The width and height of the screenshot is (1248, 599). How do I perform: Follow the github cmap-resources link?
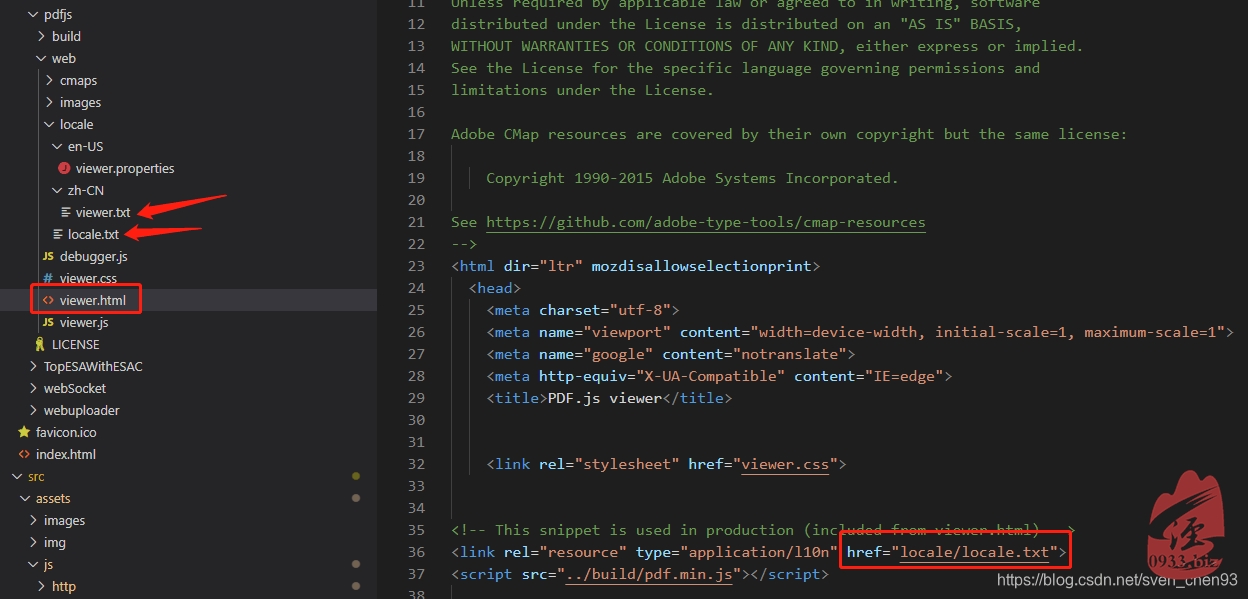point(706,222)
